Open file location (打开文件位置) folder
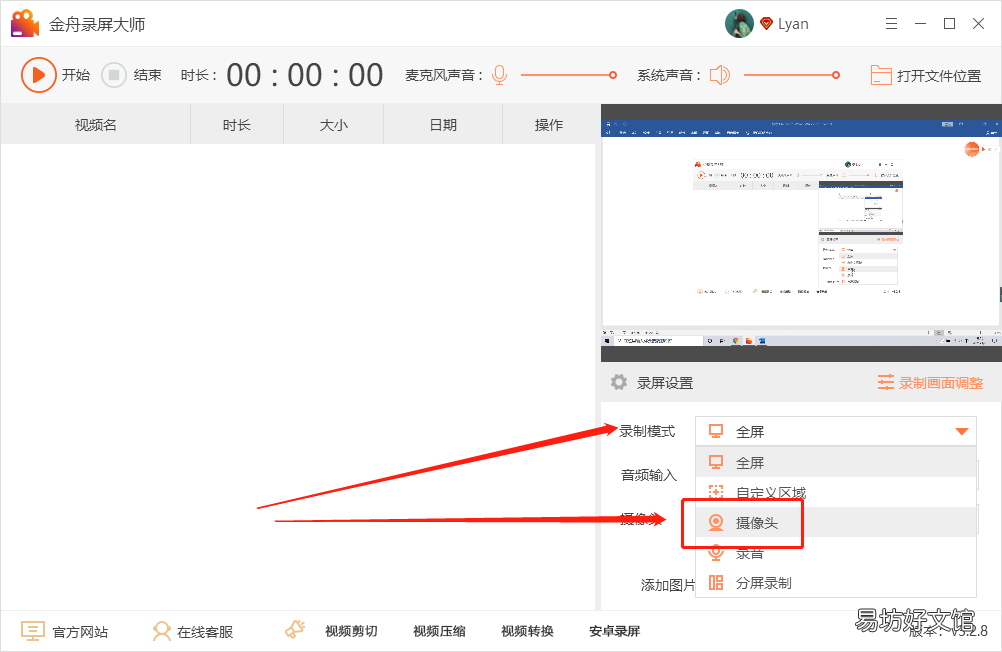The image size is (1002, 652). coord(925,75)
